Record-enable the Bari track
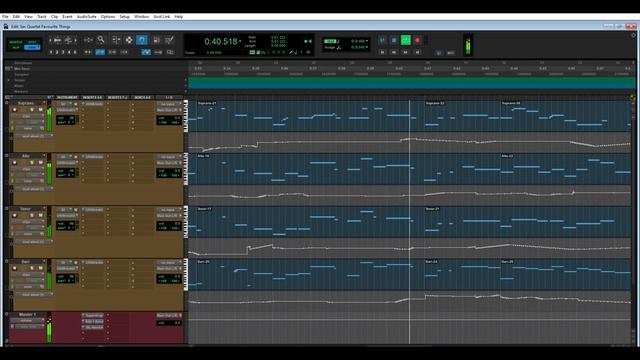The height and width of the screenshot is (360, 640). pyautogui.click(x=14, y=268)
